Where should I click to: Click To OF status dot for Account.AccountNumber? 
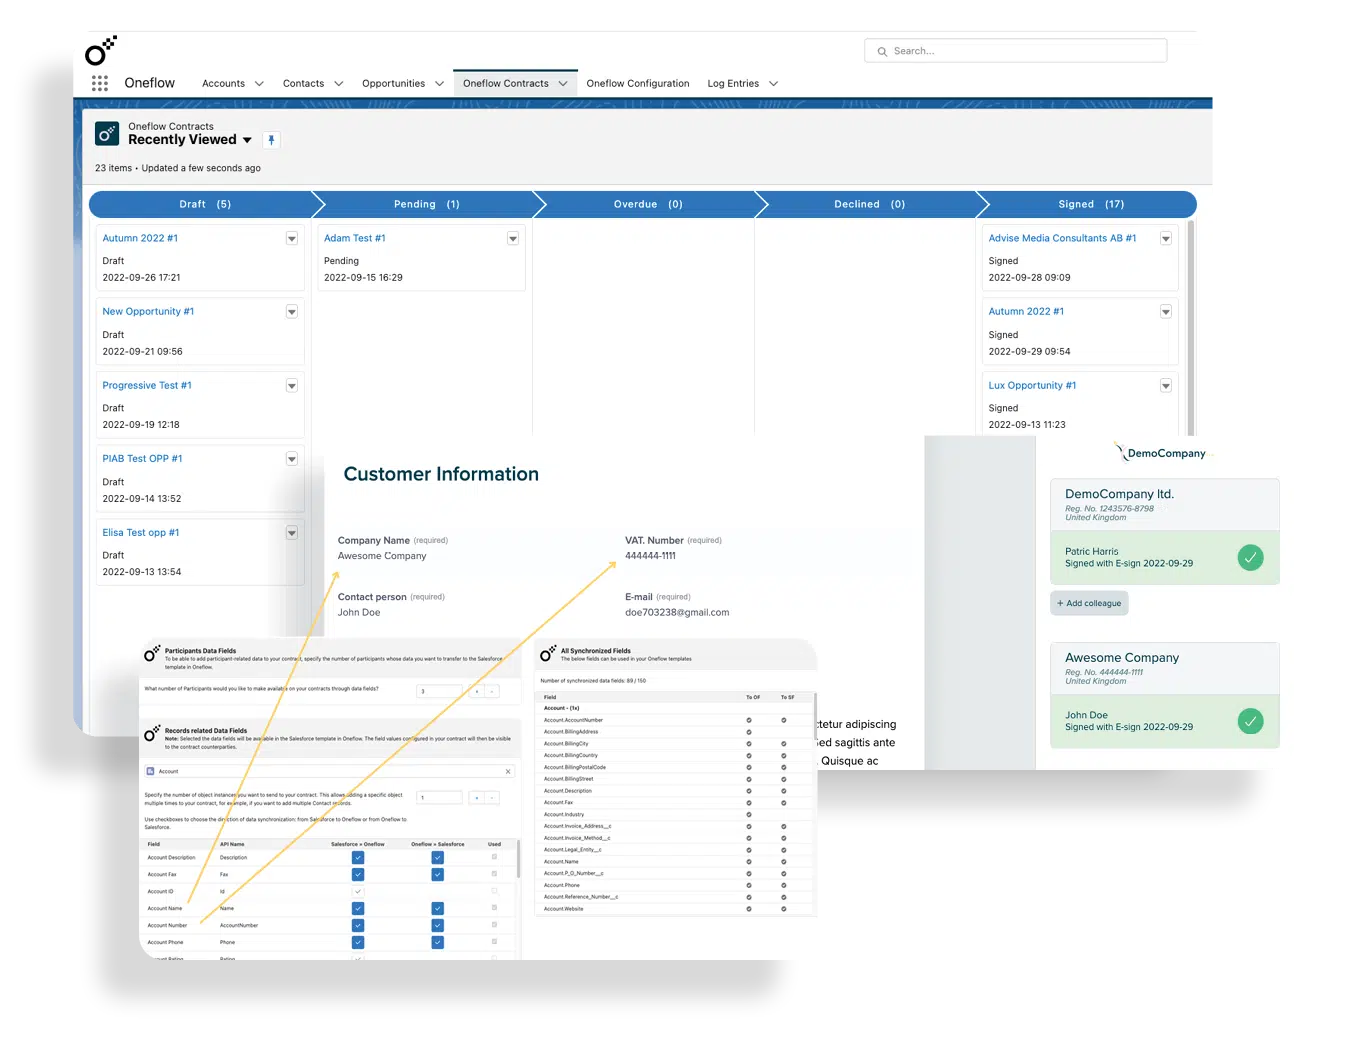tap(749, 720)
